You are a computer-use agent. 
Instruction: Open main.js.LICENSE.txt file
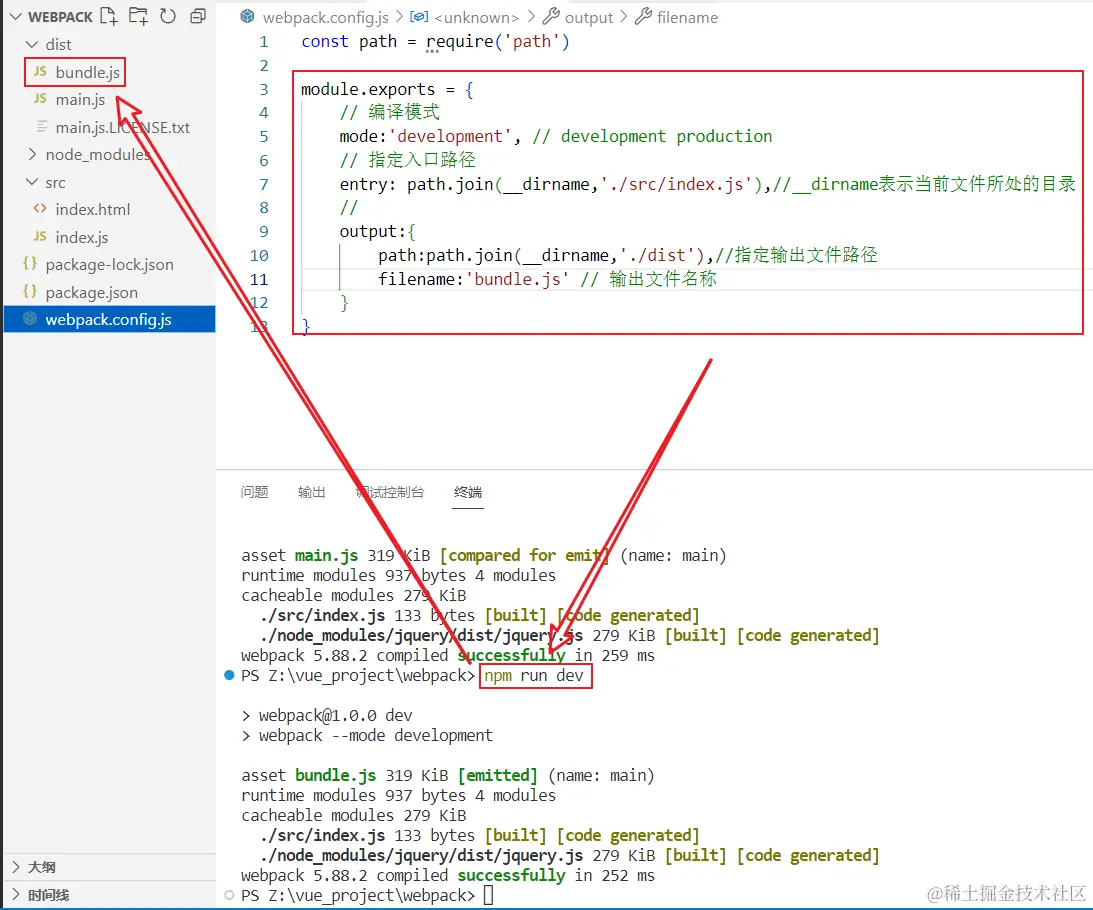coord(123,128)
